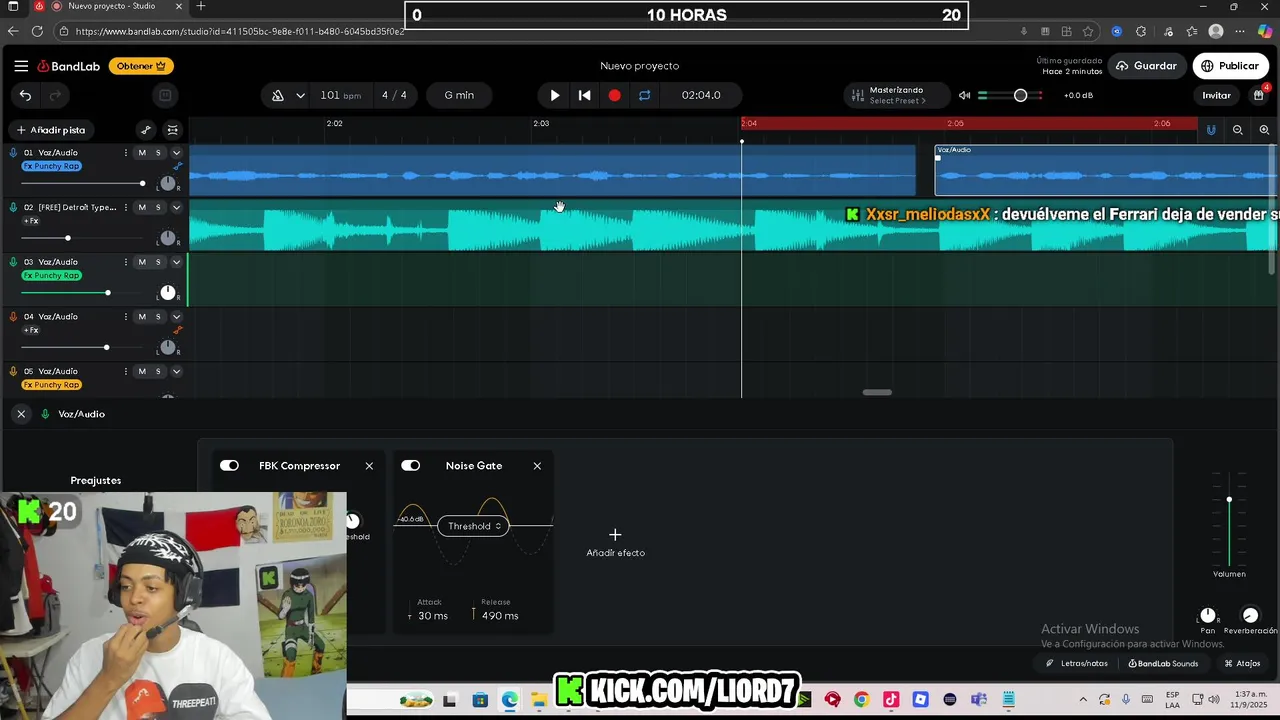Click track 05 microphone icon
1280x720 pixels.
pos(13,371)
